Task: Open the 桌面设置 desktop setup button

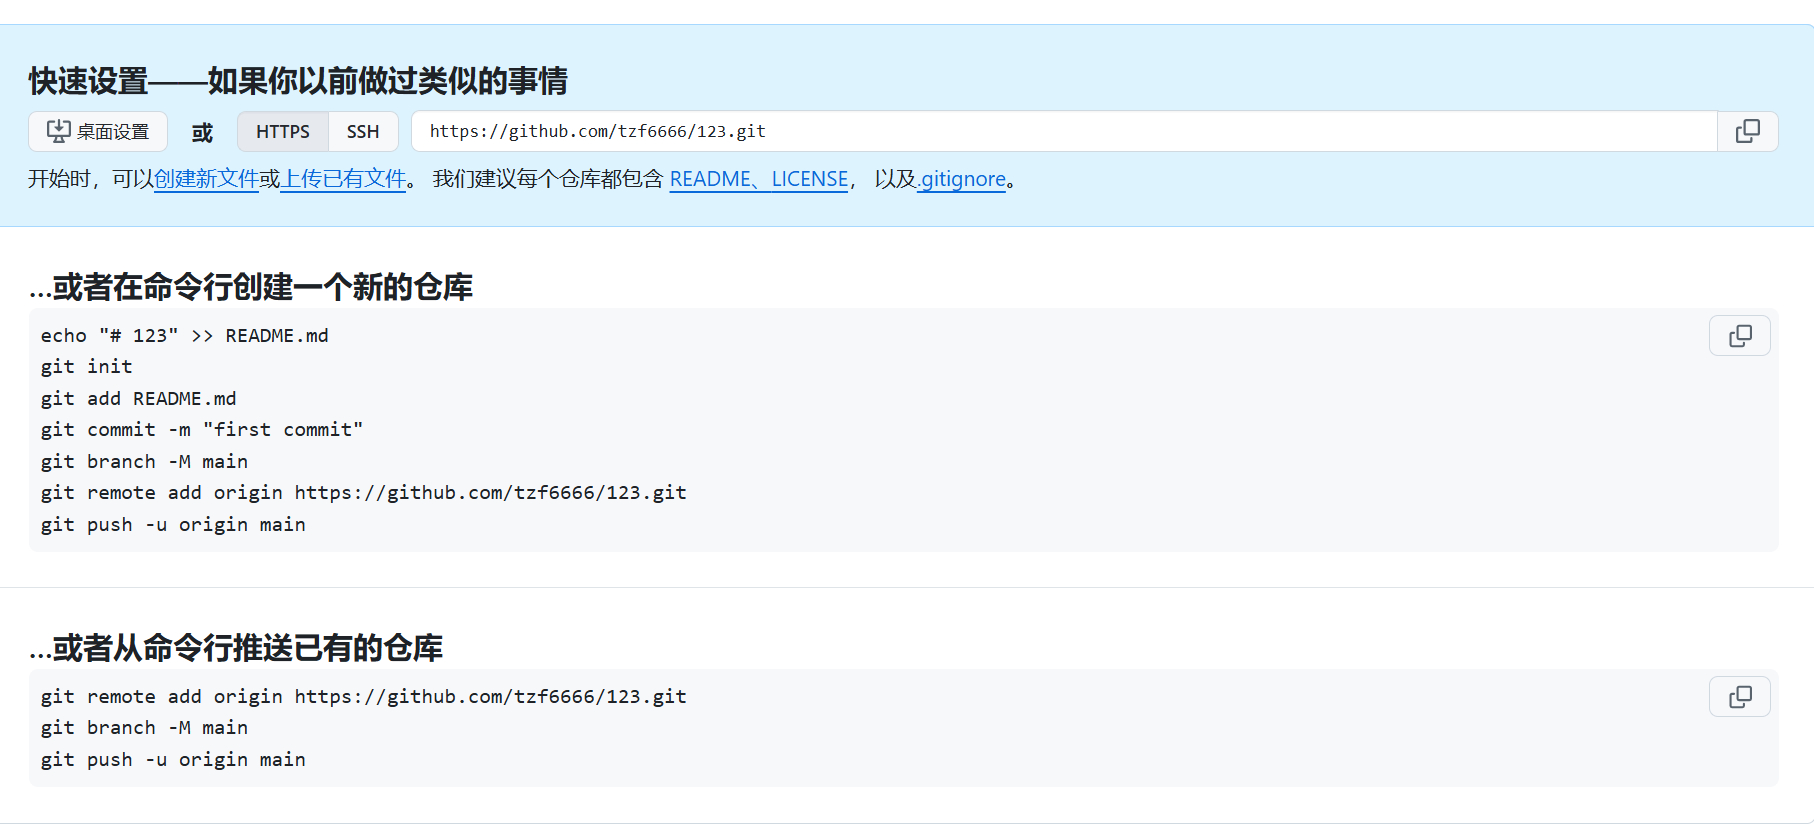Action: [98, 132]
